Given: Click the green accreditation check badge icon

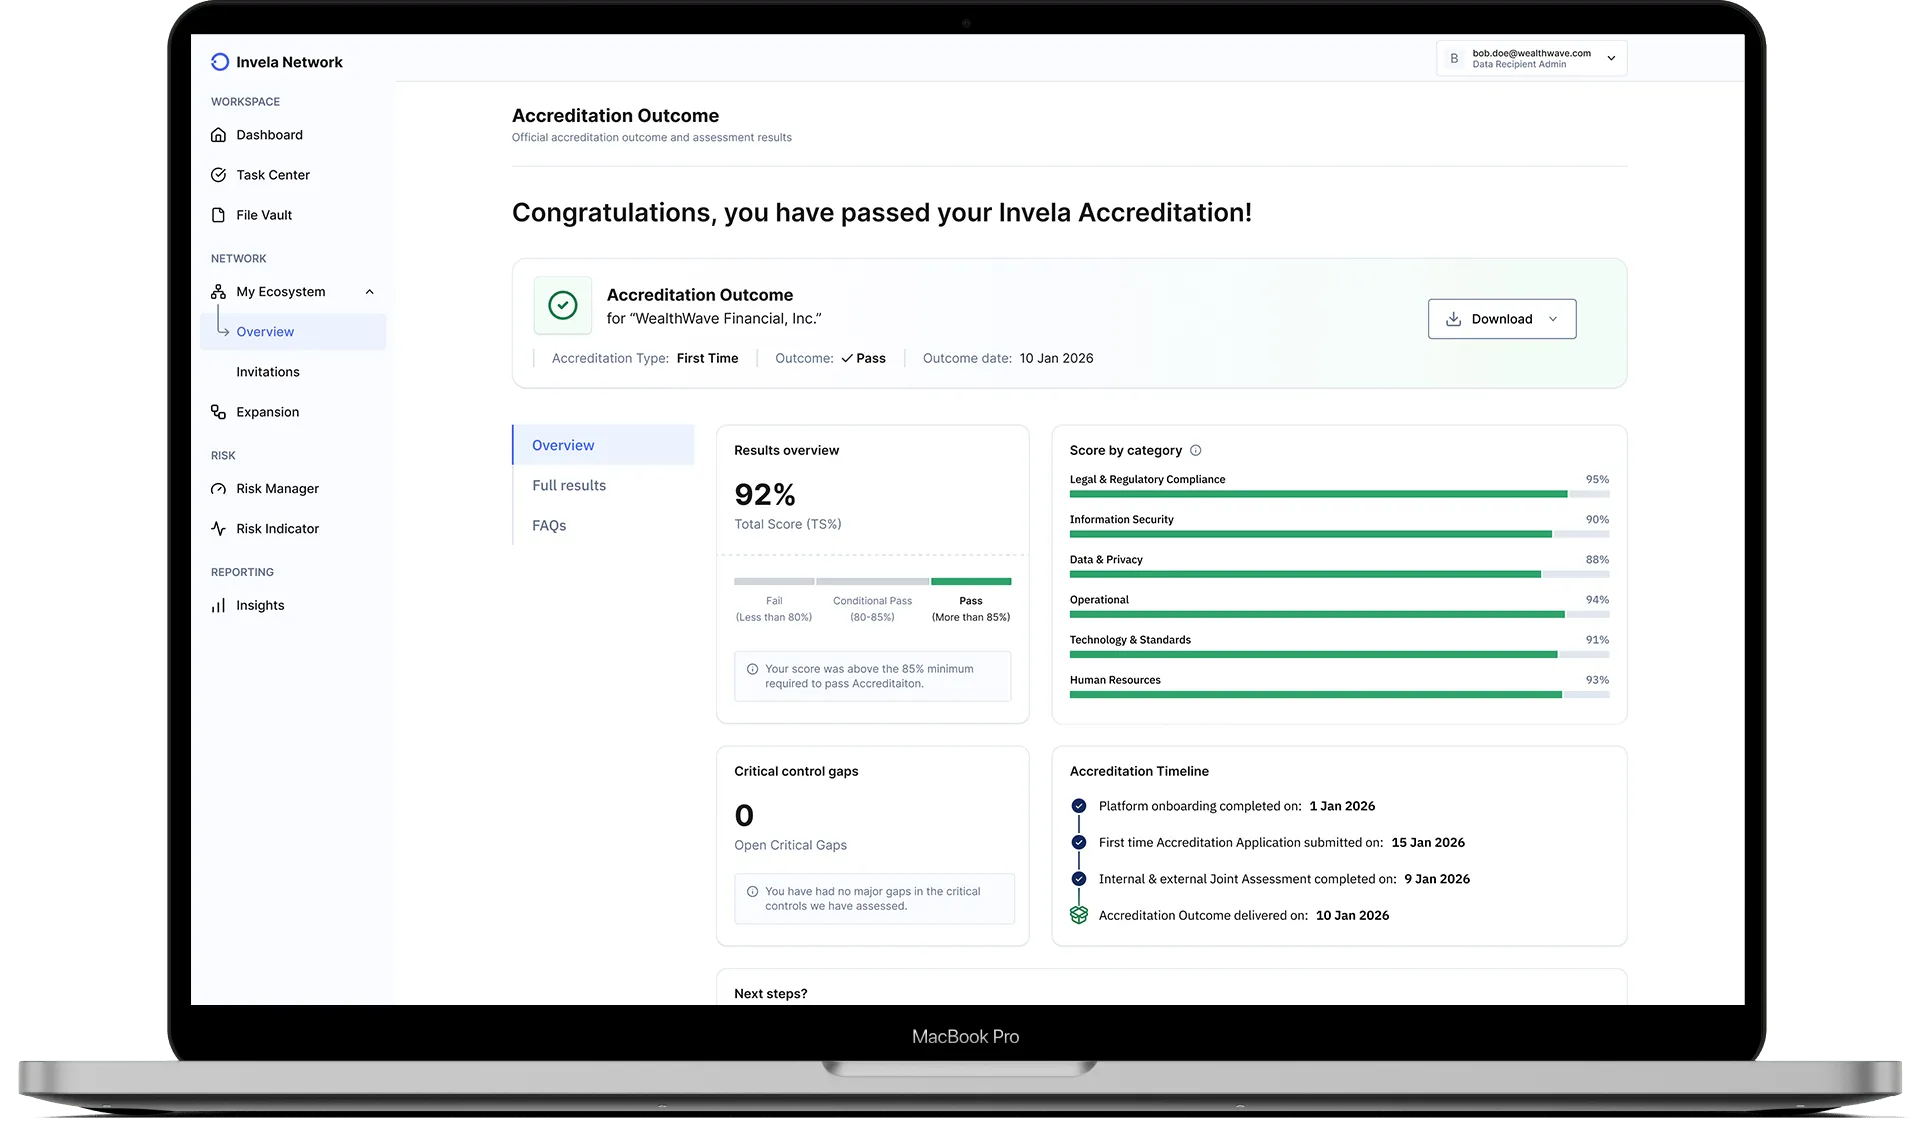Looking at the screenshot, I should pos(563,305).
